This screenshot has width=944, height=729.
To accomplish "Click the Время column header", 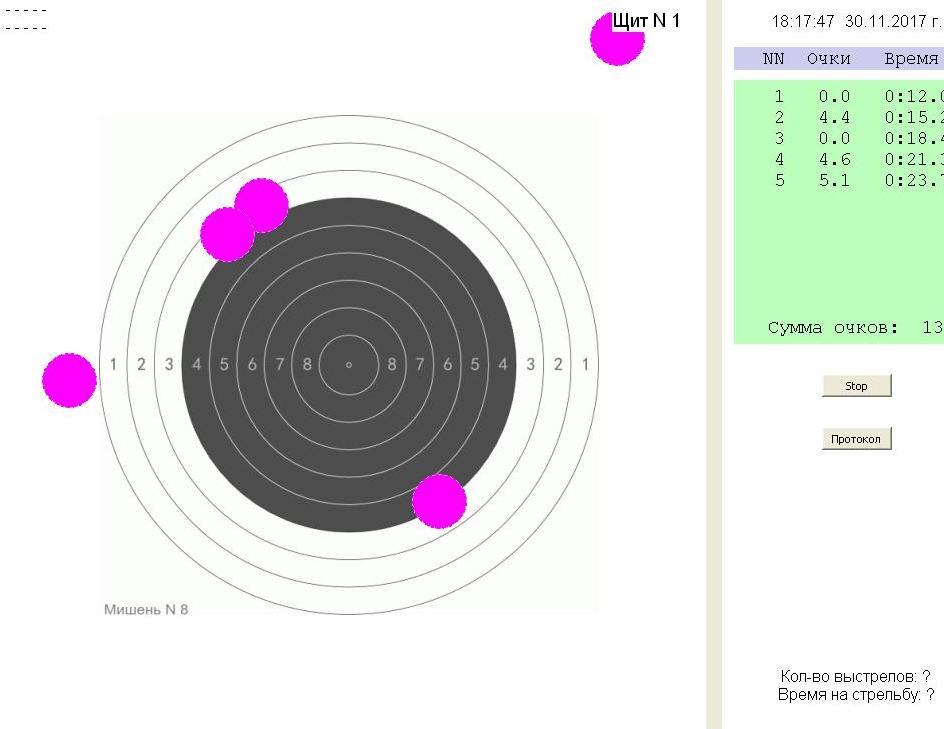I will [x=911, y=59].
